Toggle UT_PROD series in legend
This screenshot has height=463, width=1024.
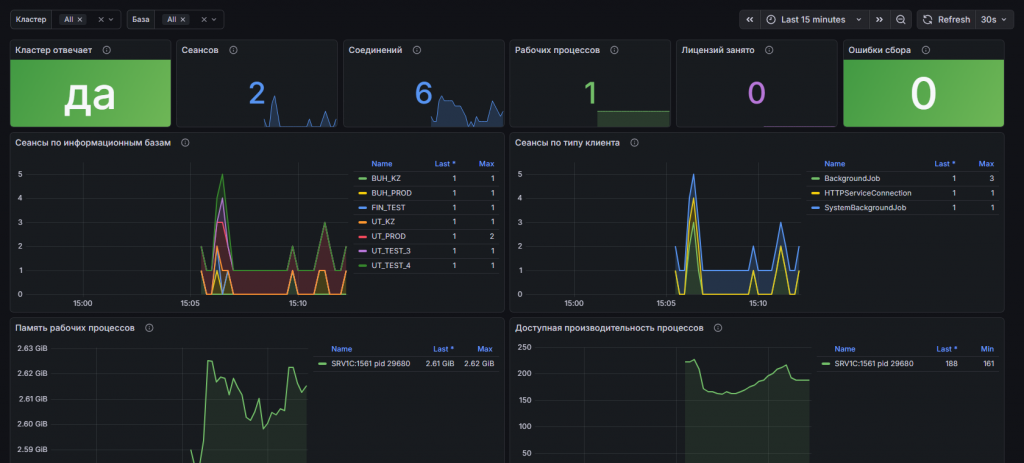391,236
